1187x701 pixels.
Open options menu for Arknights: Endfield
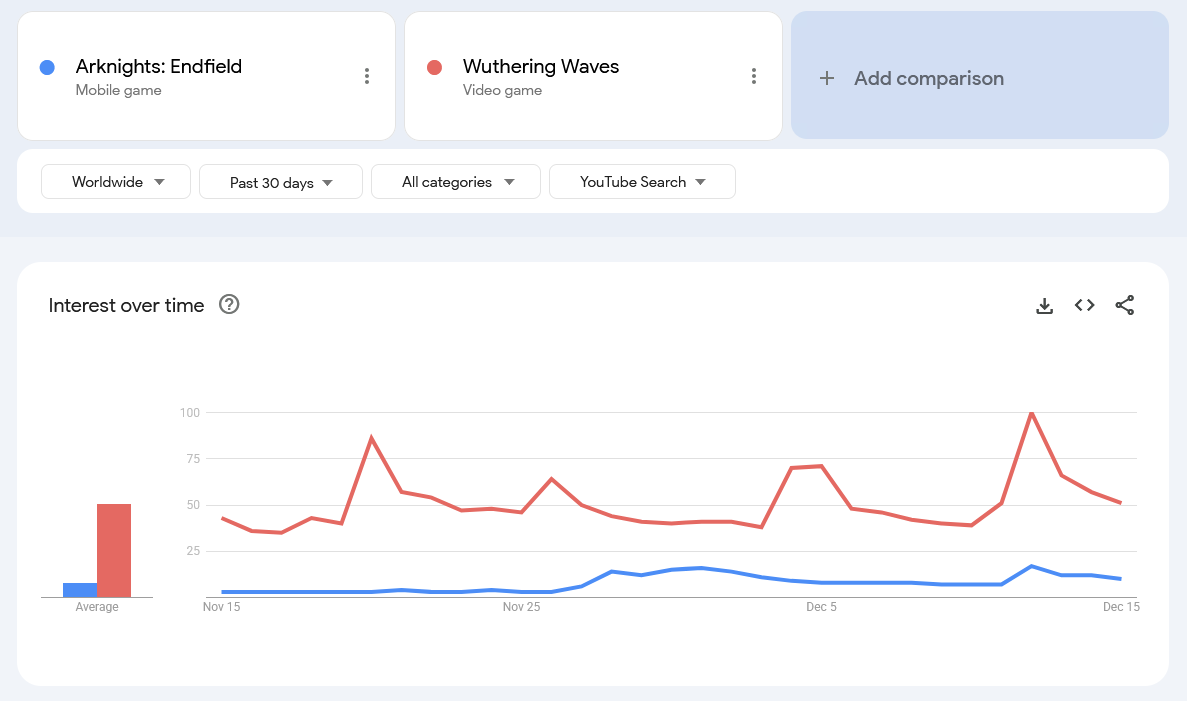[367, 76]
